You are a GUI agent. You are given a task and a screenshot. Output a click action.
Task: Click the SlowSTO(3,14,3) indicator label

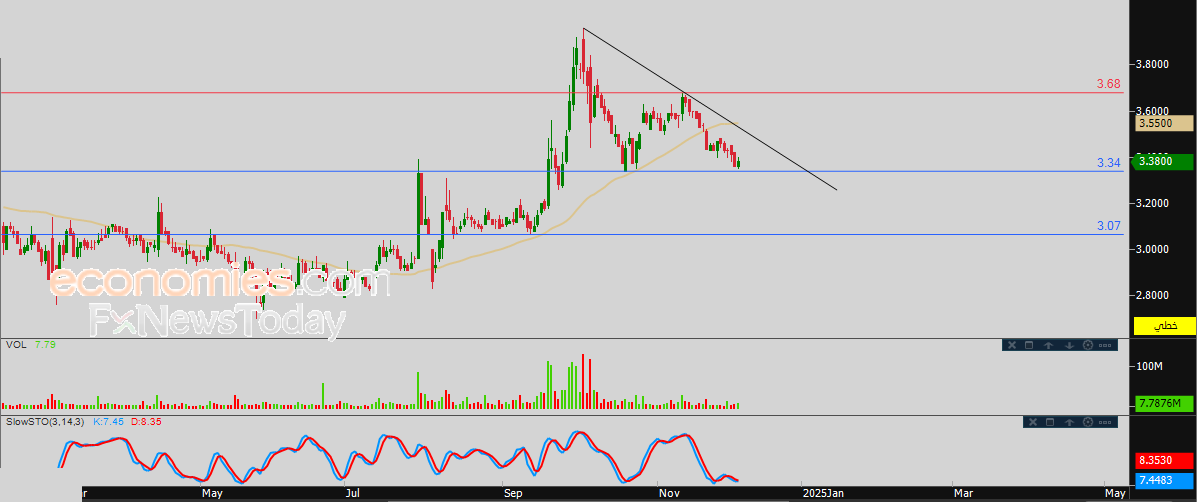click(x=47, y=421)
